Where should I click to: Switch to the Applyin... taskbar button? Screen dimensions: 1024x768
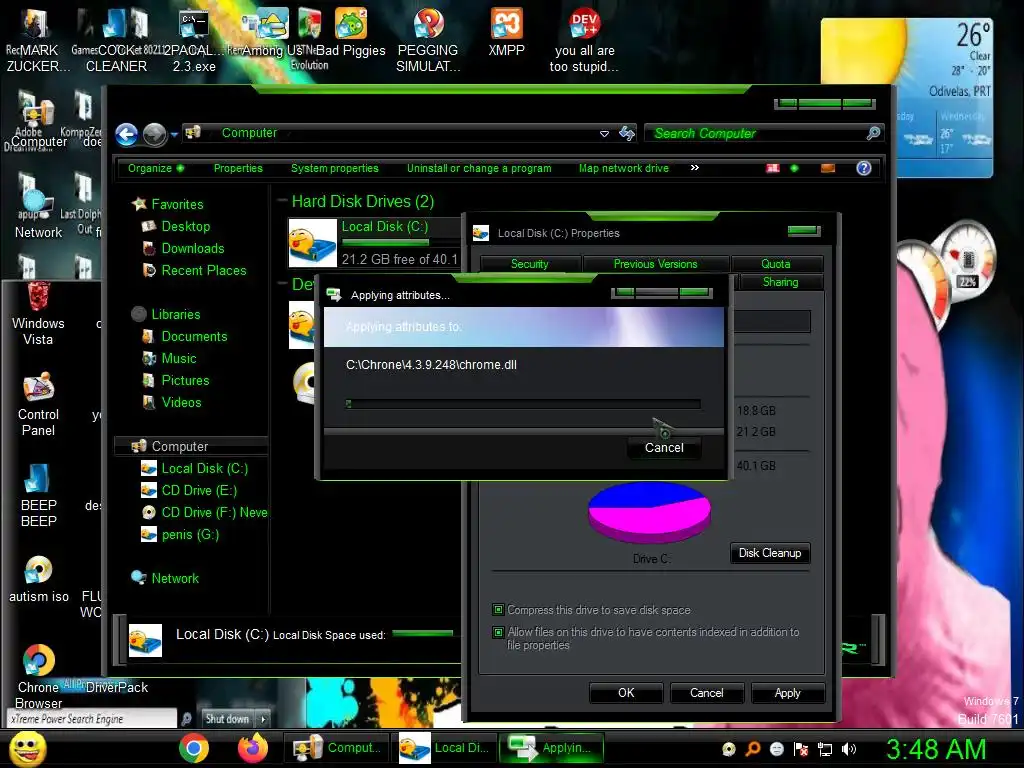pos(552,748)
